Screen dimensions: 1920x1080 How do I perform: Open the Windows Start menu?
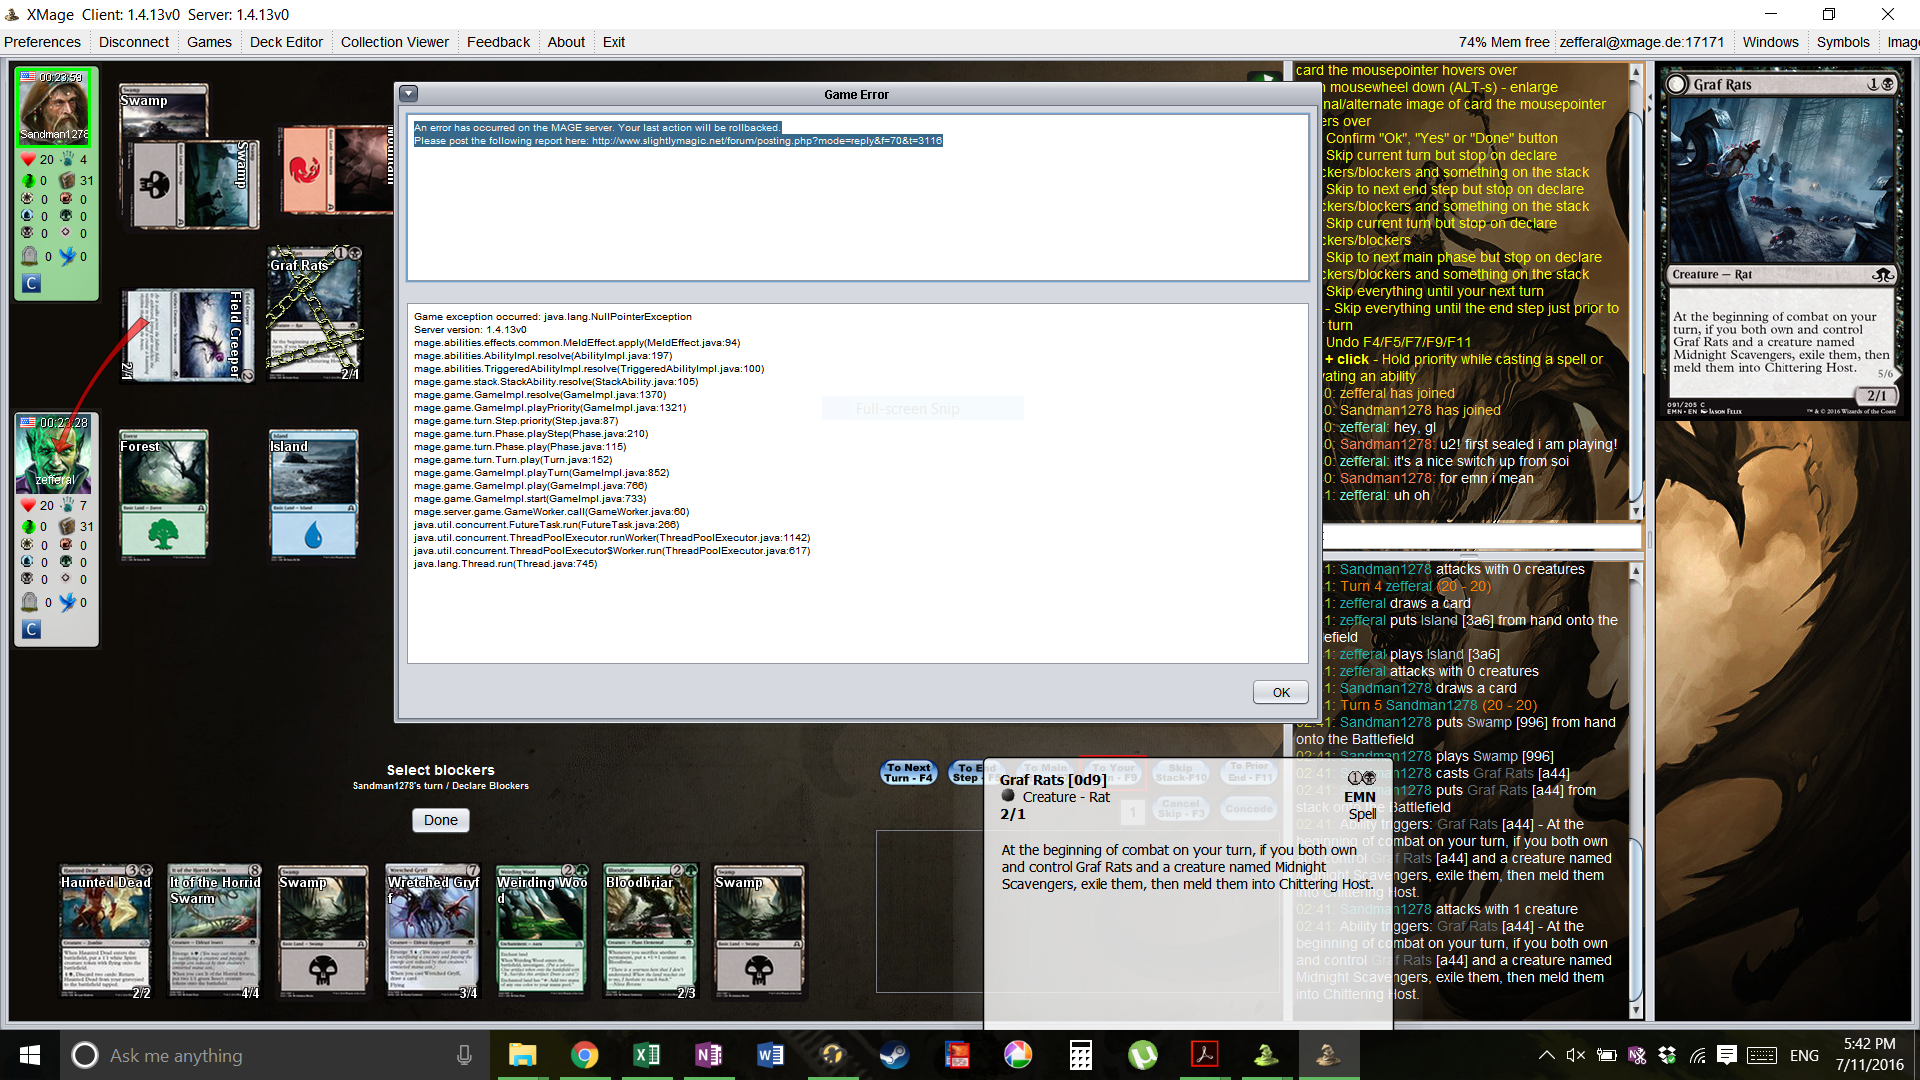tap(30, 1055)
